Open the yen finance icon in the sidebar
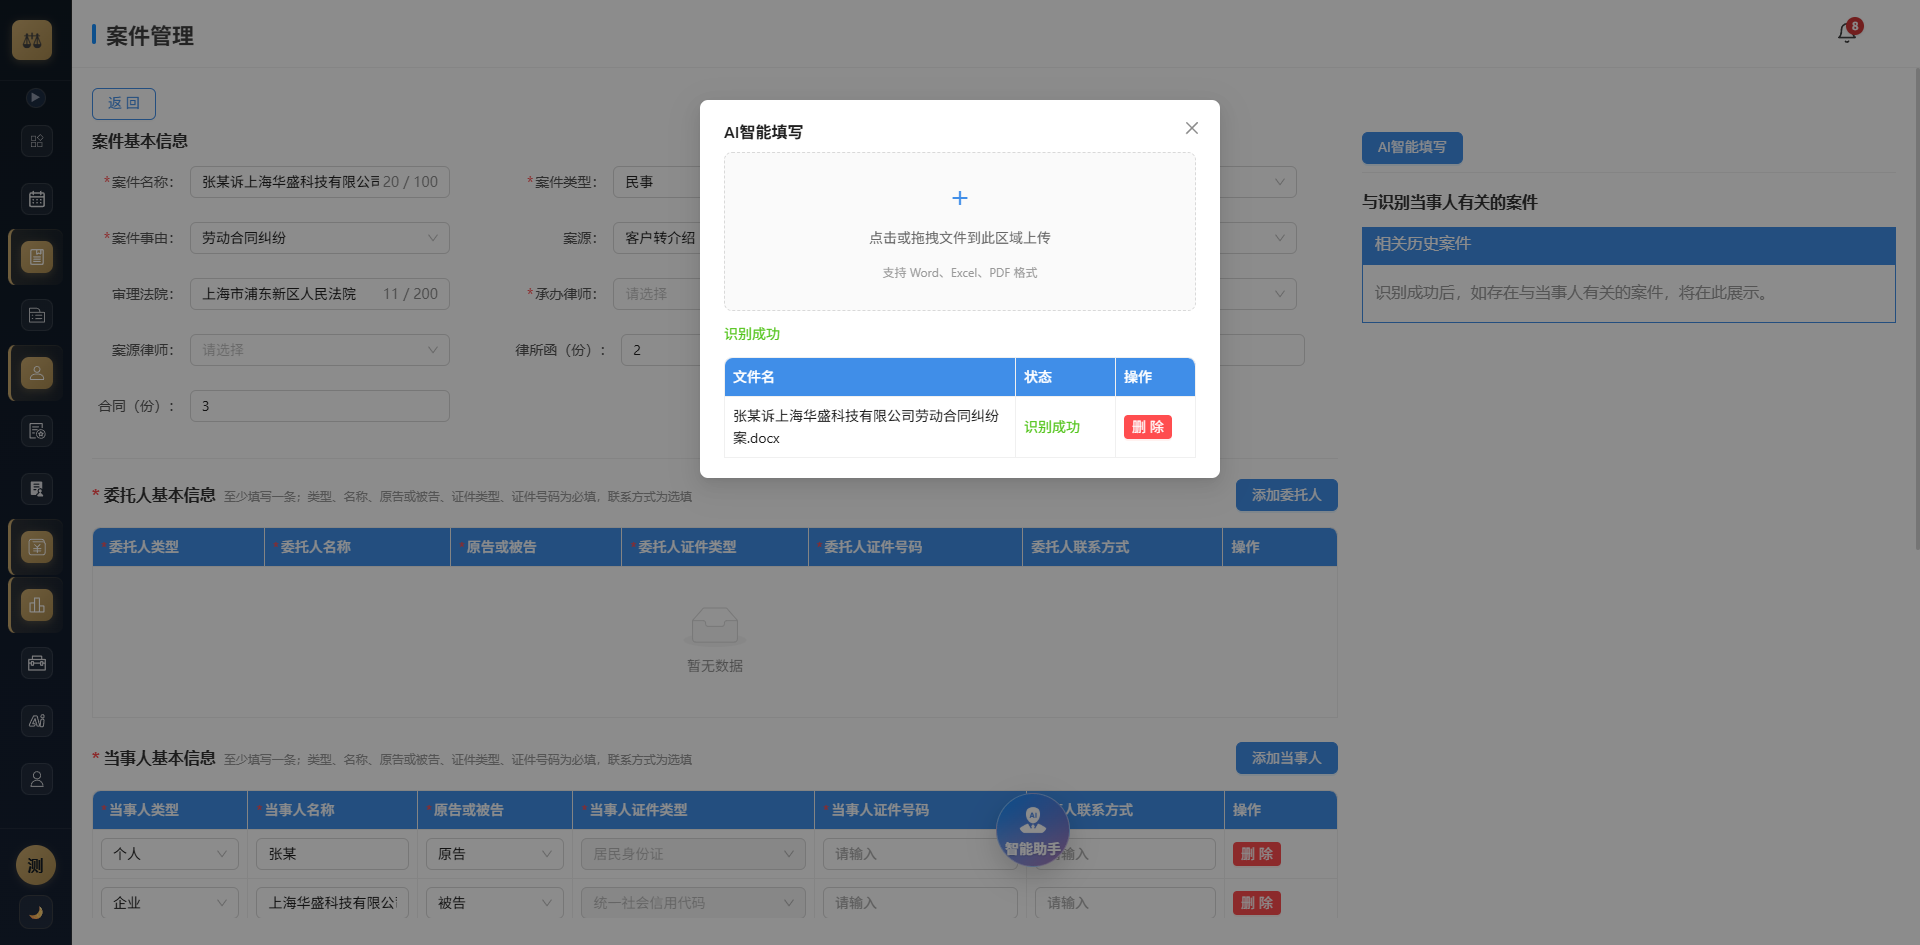 pos(37,547)
